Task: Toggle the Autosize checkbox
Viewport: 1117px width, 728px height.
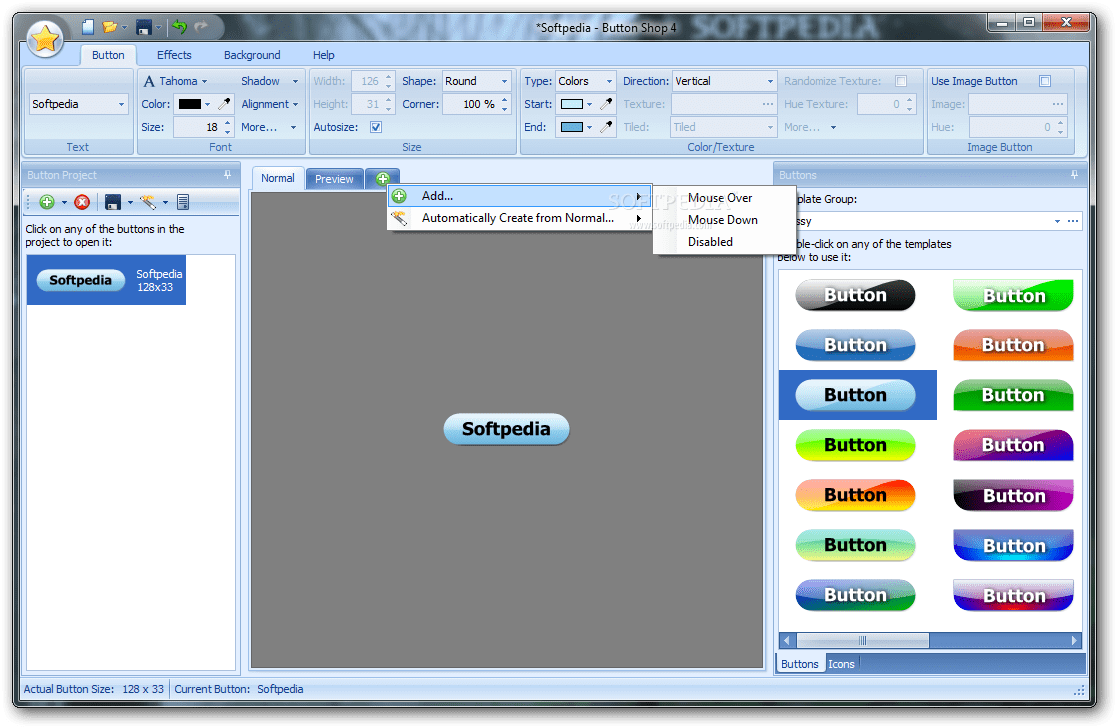Action: pyautogui.click(x=376, y=127)
